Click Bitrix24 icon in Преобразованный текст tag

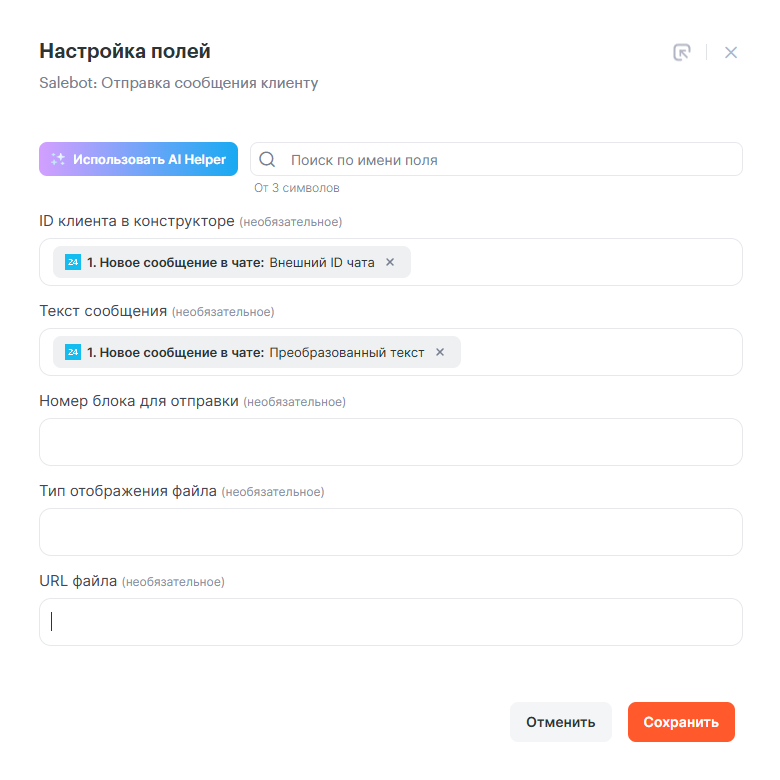[x=73, y=352]
